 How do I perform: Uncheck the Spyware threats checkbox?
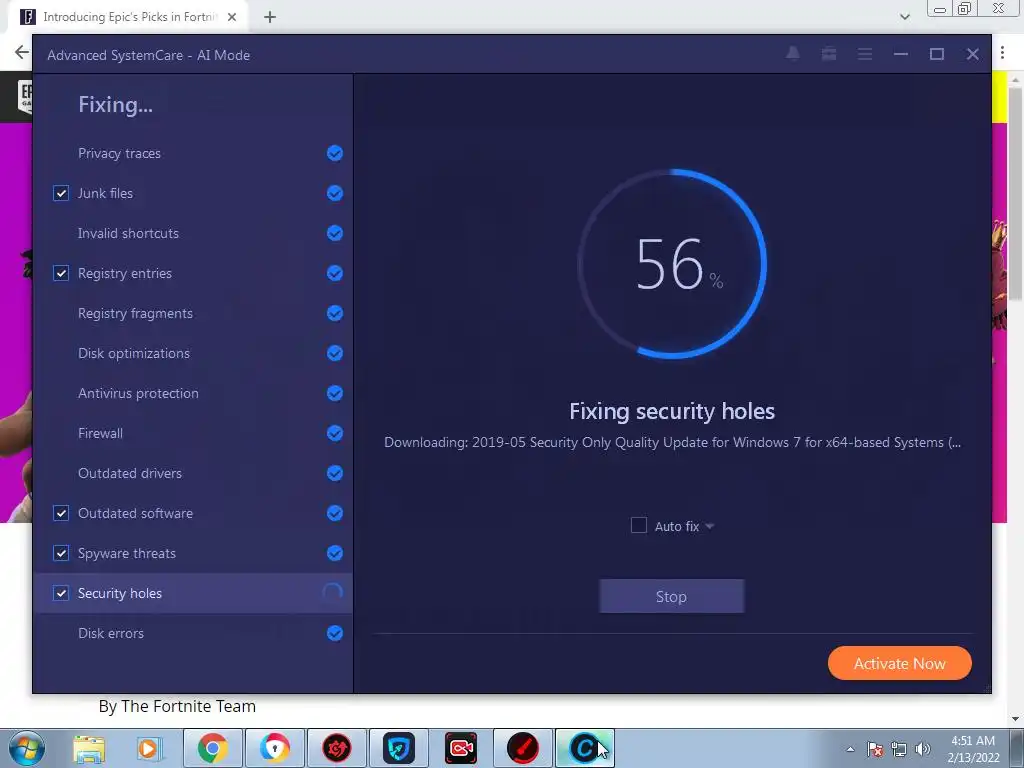(x=61, y=553)
